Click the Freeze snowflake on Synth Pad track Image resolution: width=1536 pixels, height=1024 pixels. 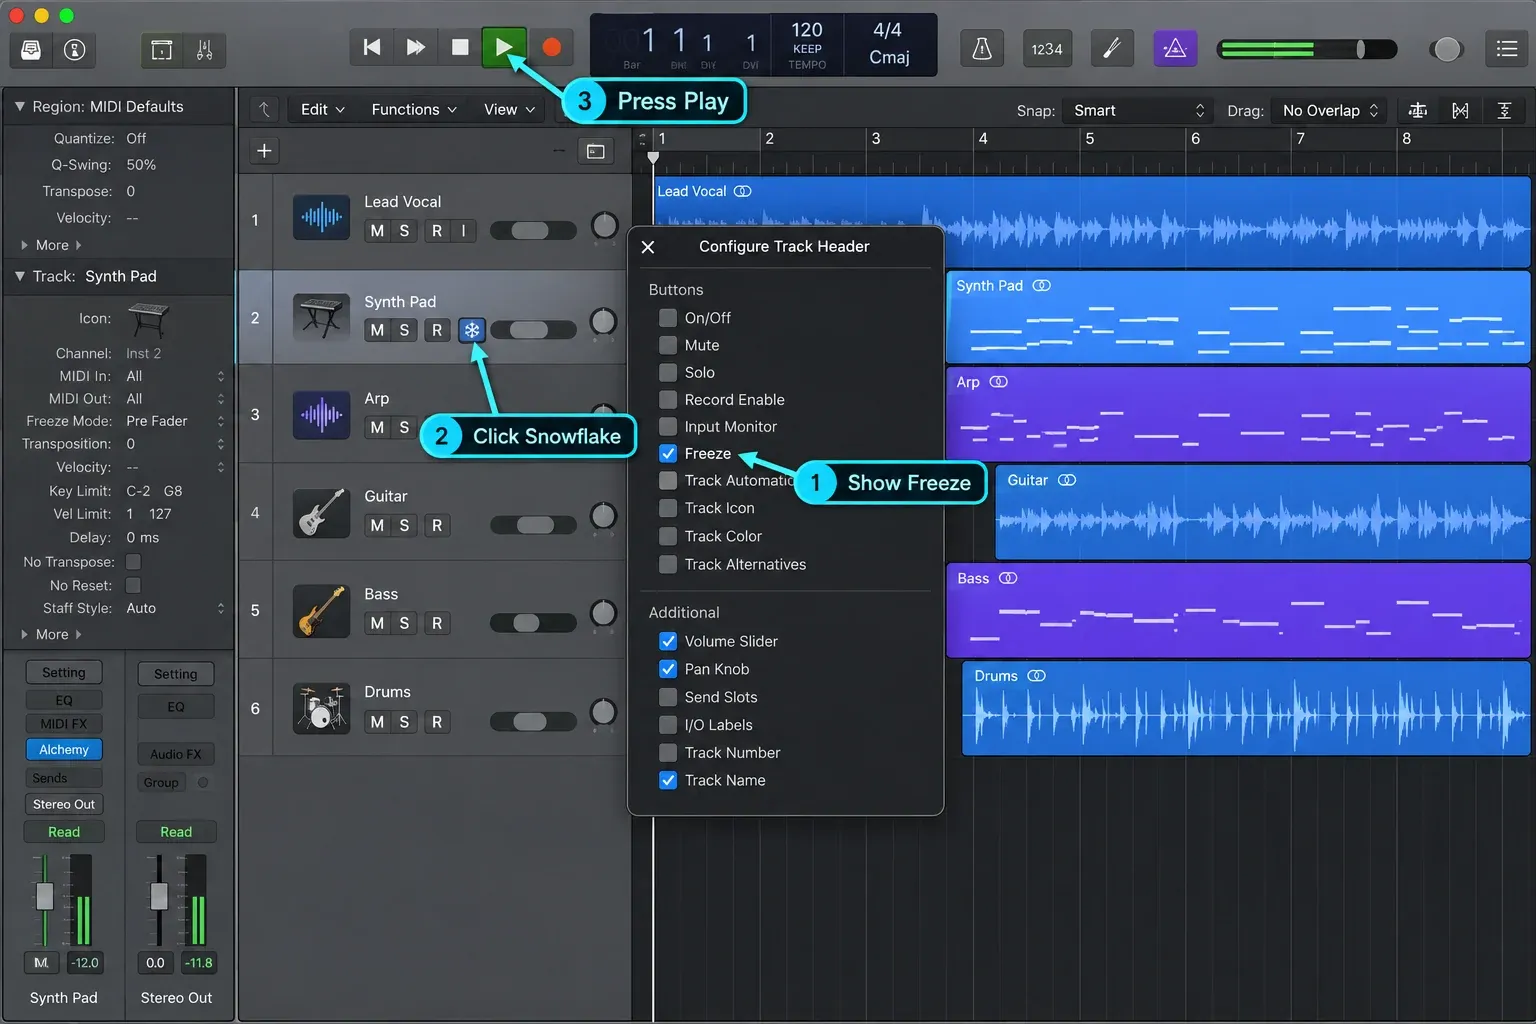[472, 330]
